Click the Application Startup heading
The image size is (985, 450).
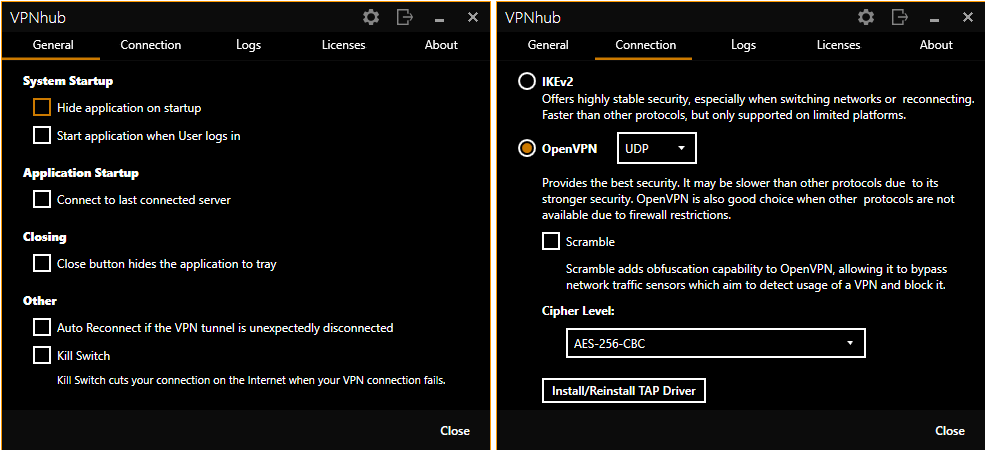coord(81,173)
